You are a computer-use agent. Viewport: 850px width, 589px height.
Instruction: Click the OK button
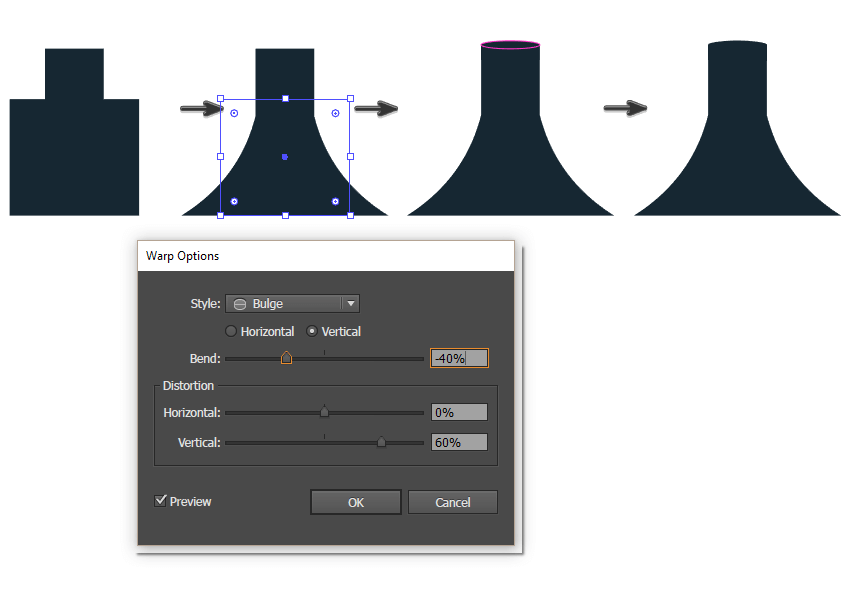coord(355,501)
